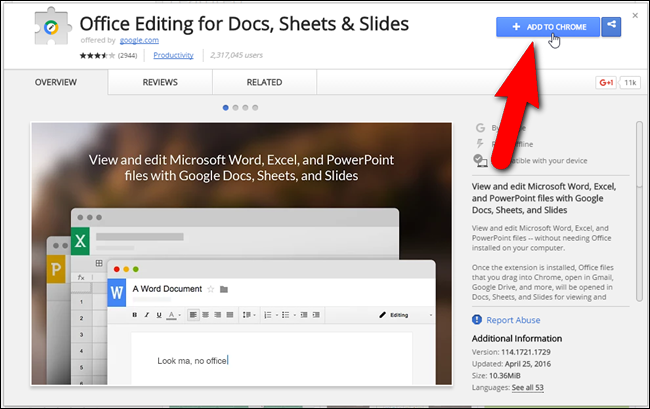This screenshot has width=650, height=409.
Task: Click the 2,317,045 users text
Action: coord(236,55)
